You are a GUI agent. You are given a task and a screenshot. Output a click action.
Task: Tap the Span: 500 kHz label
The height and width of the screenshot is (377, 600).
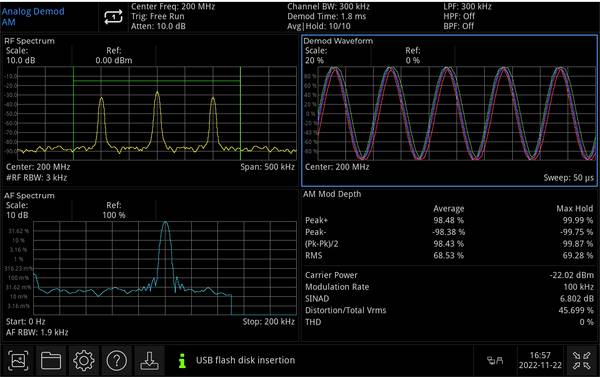point(267,167)
